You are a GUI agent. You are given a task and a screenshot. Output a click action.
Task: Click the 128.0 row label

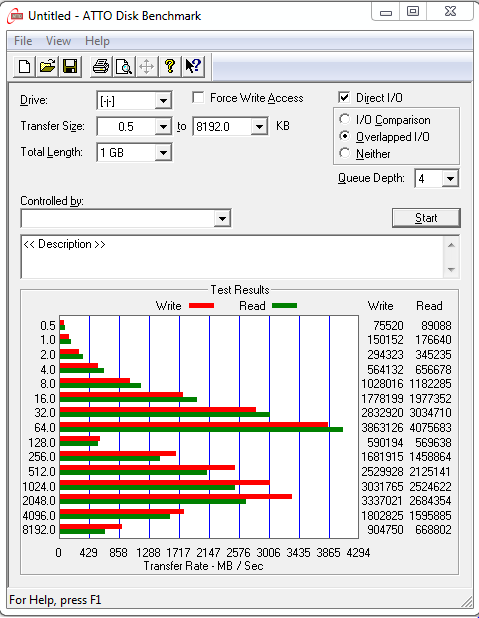click(x=42, y=443)
